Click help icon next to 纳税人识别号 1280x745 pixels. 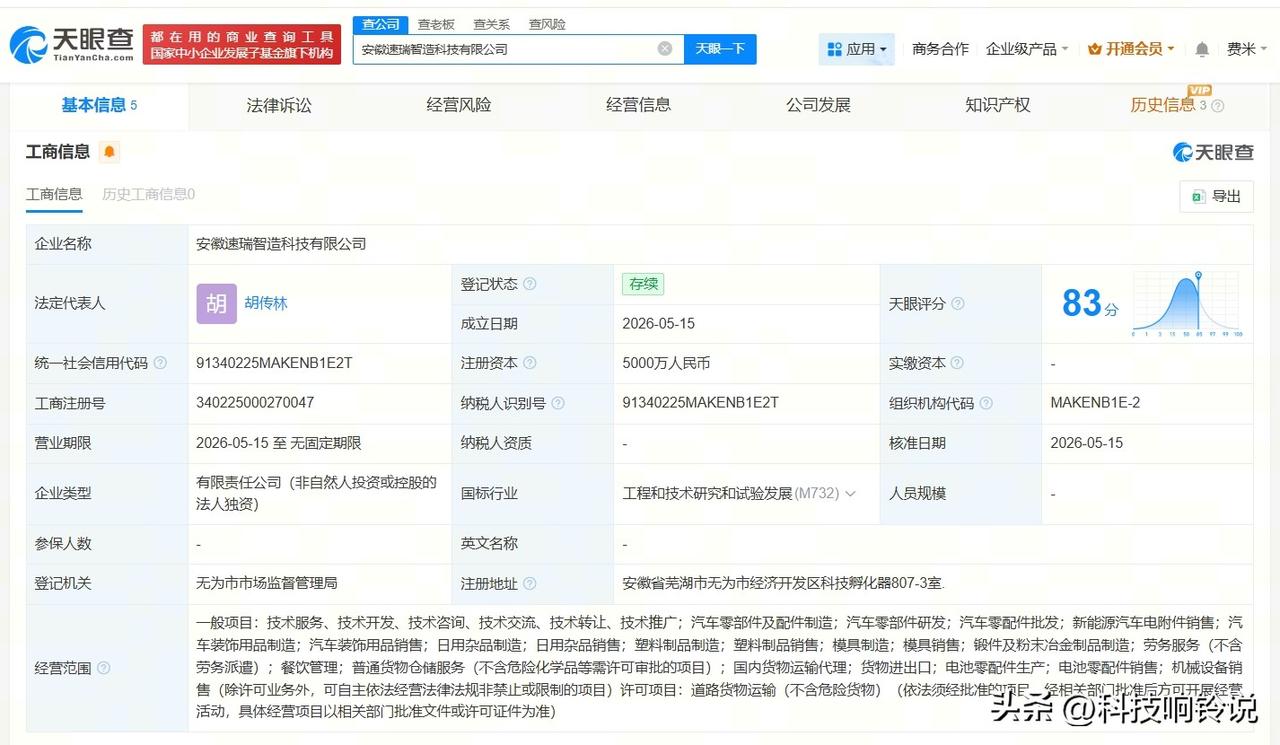coord(558,403)
